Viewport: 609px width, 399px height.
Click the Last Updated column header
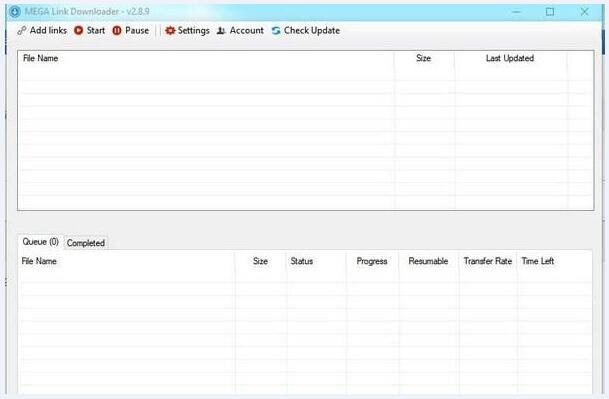(x=510, y=58)
